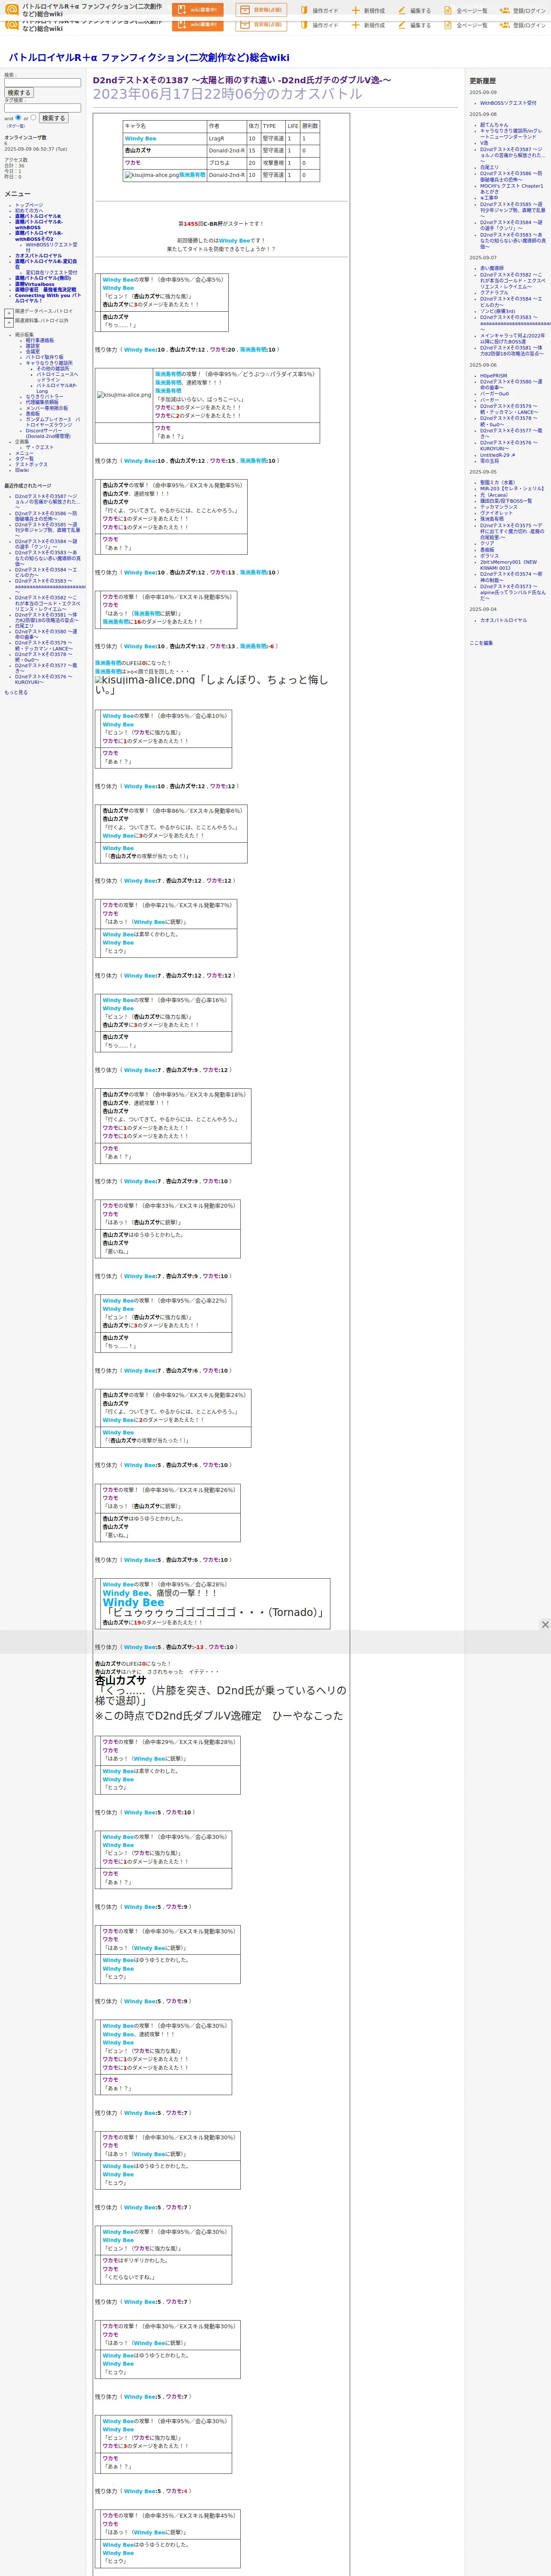Open テストボックス menu link
551x2576 pixels.
pos(31,464)
